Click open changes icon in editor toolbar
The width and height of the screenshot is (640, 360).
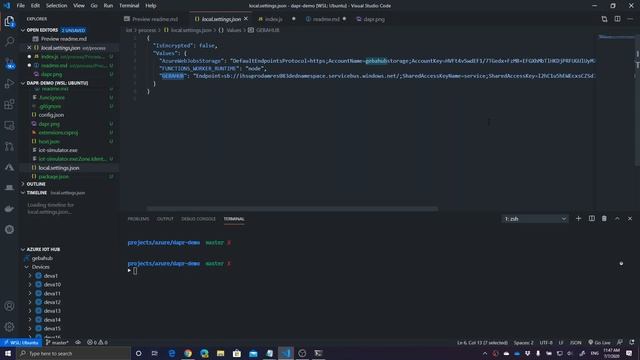click(604, 19)
